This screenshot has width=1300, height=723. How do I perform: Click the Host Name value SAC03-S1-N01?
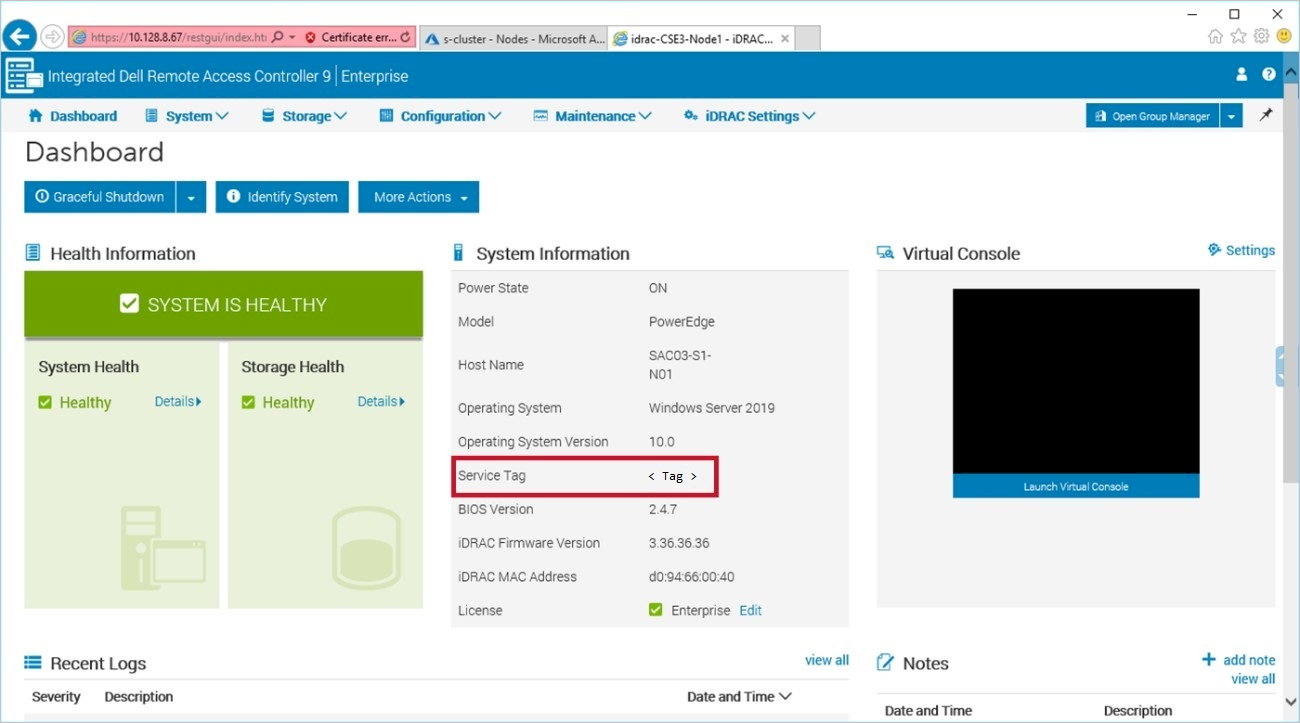coord(680,365)
